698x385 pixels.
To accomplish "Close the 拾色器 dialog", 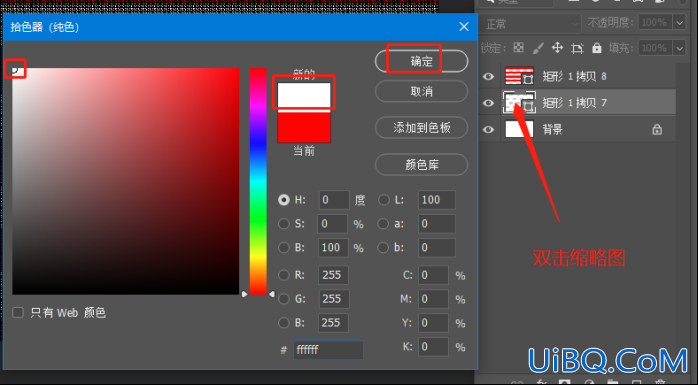I will click(x=464, y=27).
